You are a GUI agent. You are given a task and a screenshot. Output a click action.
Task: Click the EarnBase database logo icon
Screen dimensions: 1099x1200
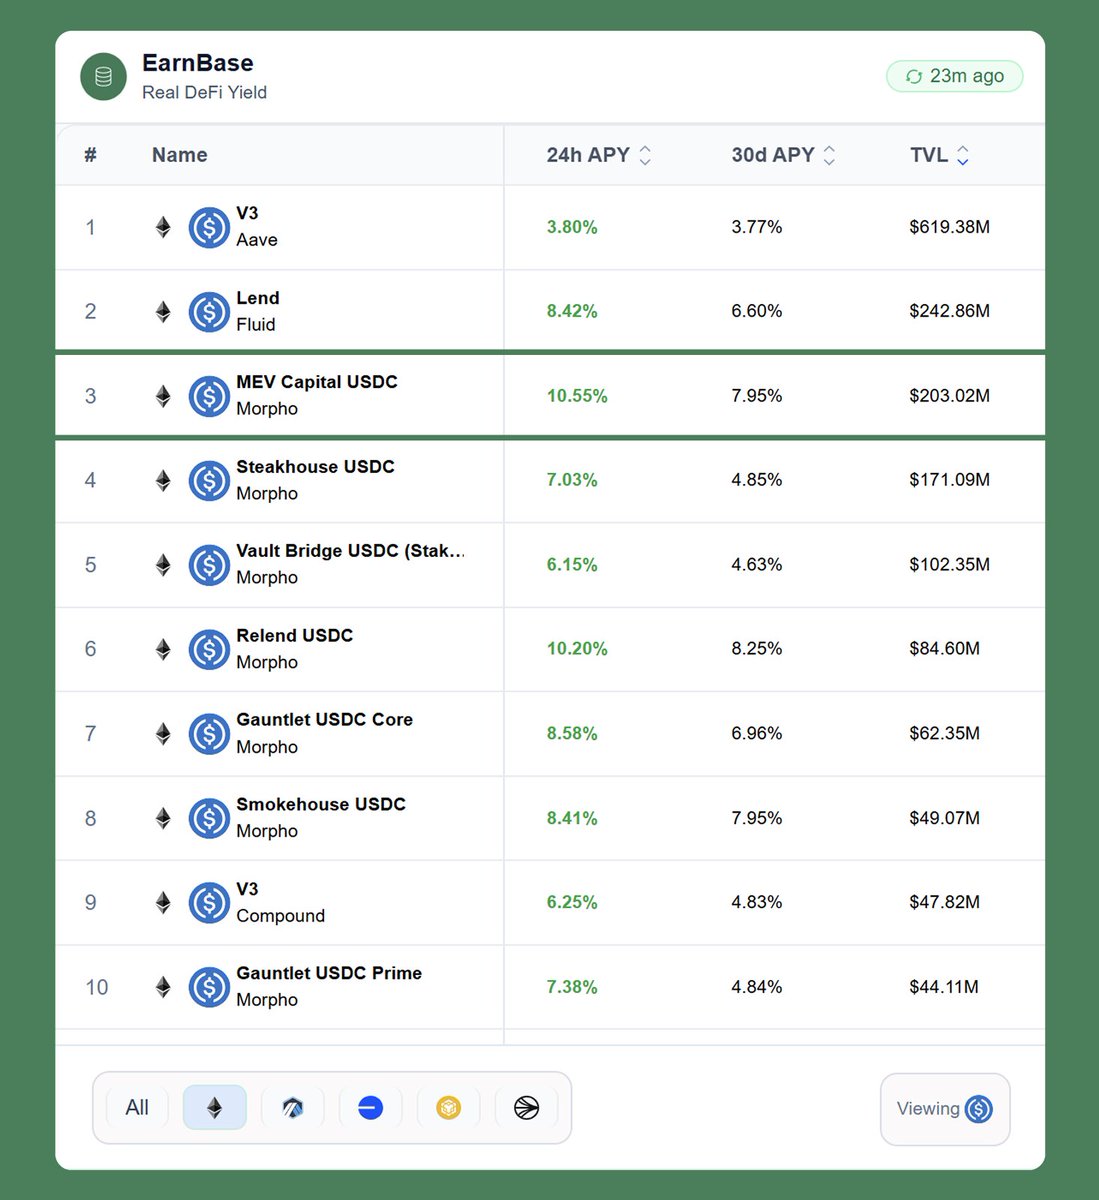(x=103, y=77)
